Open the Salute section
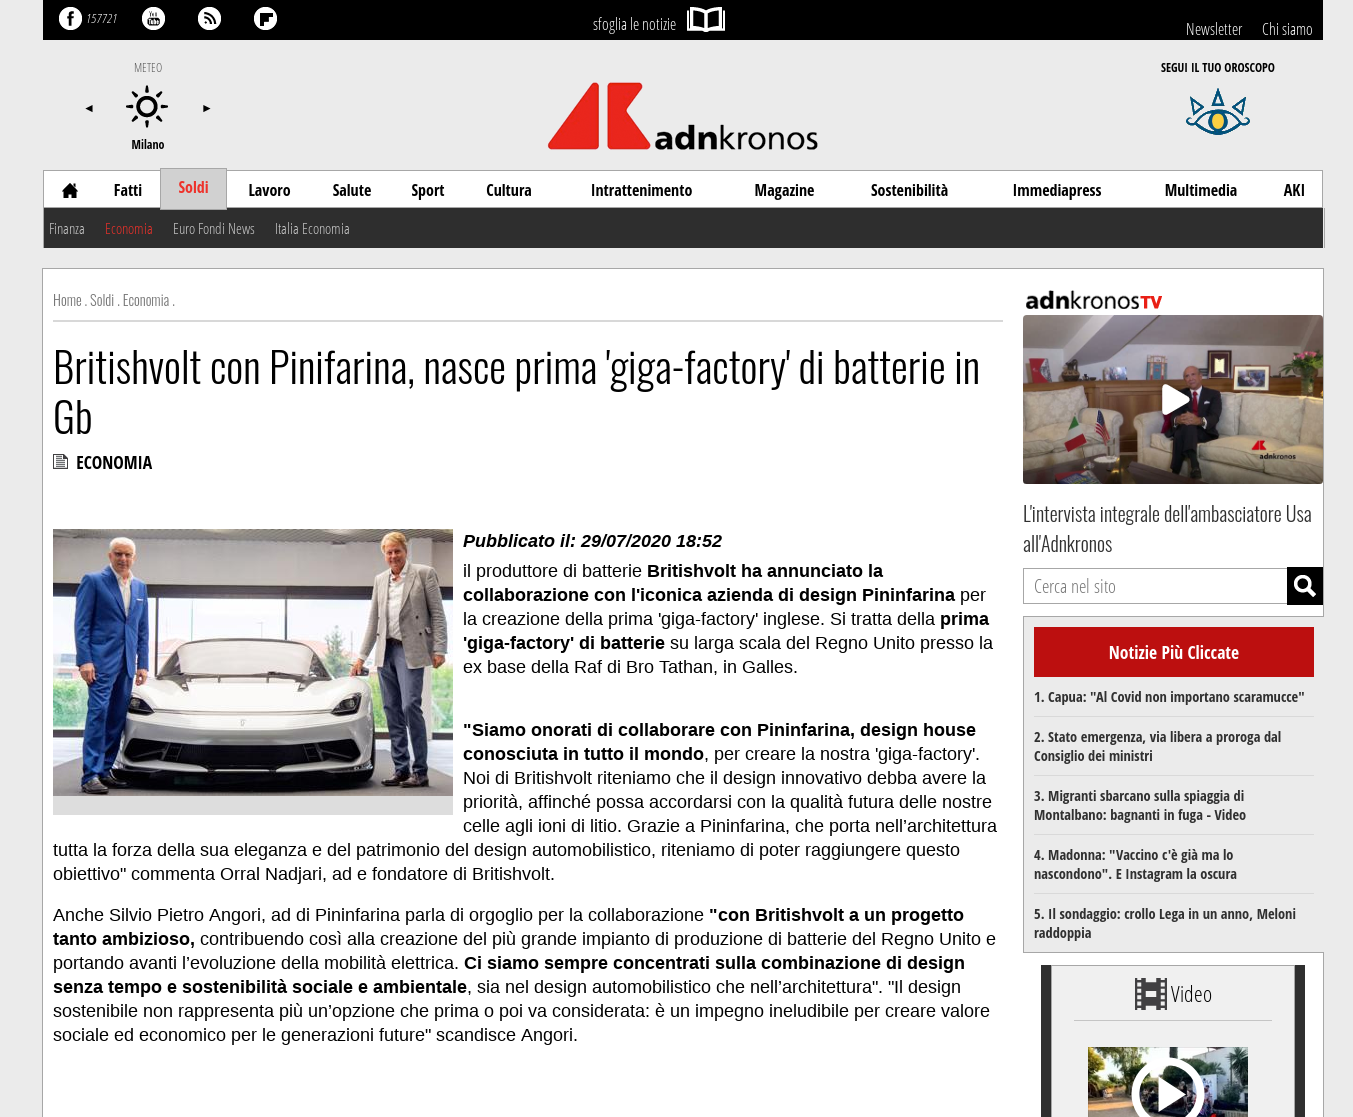Image resolution: width=1353 pixels, height=1117 pixels. click(352, 190)
